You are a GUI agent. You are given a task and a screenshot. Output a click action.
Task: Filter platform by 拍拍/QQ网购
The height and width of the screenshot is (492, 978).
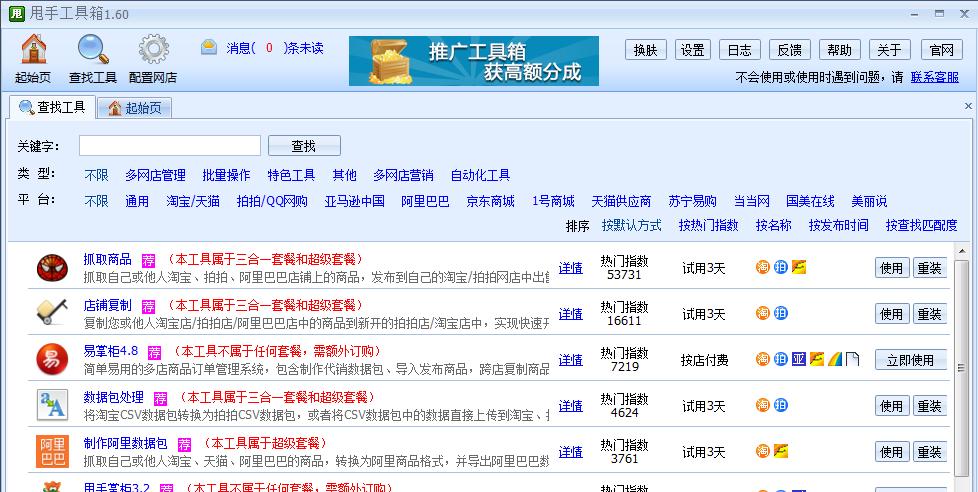[x=272, y=201]
